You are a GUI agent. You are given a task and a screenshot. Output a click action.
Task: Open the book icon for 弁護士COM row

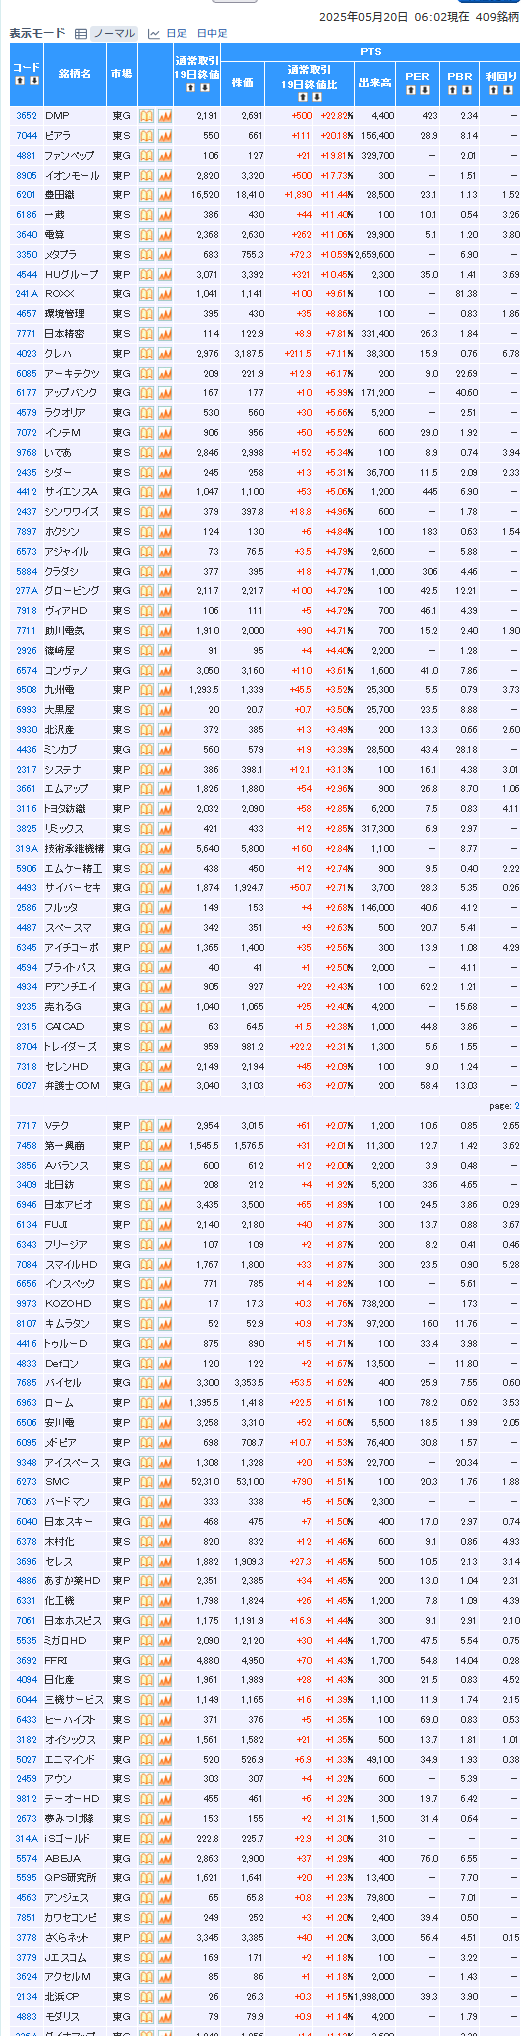point(146,1085)
